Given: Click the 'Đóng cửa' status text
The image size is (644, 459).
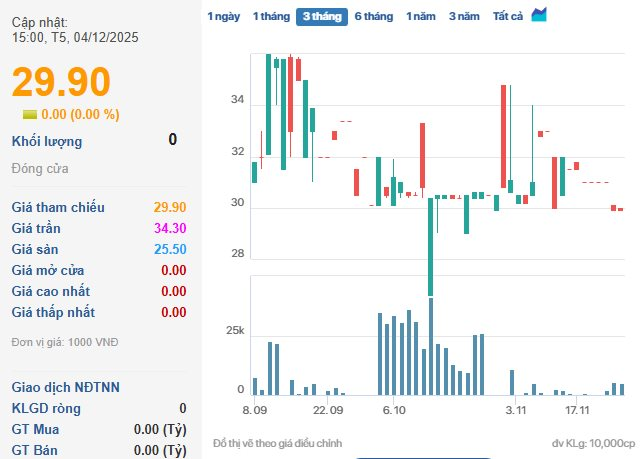Looking at the screenshot, I should click(x=40, y=168).
